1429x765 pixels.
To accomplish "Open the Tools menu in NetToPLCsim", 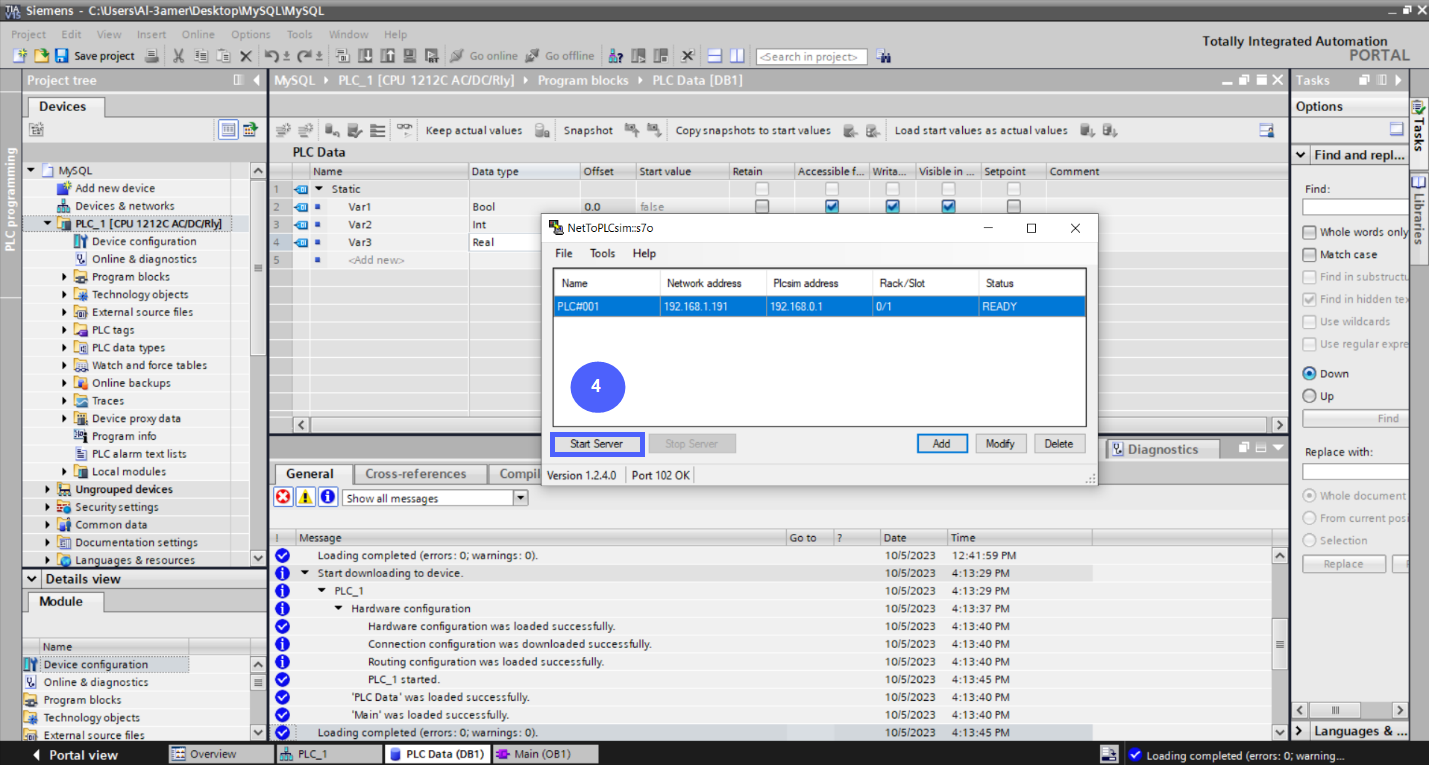I will pos(602,253).
